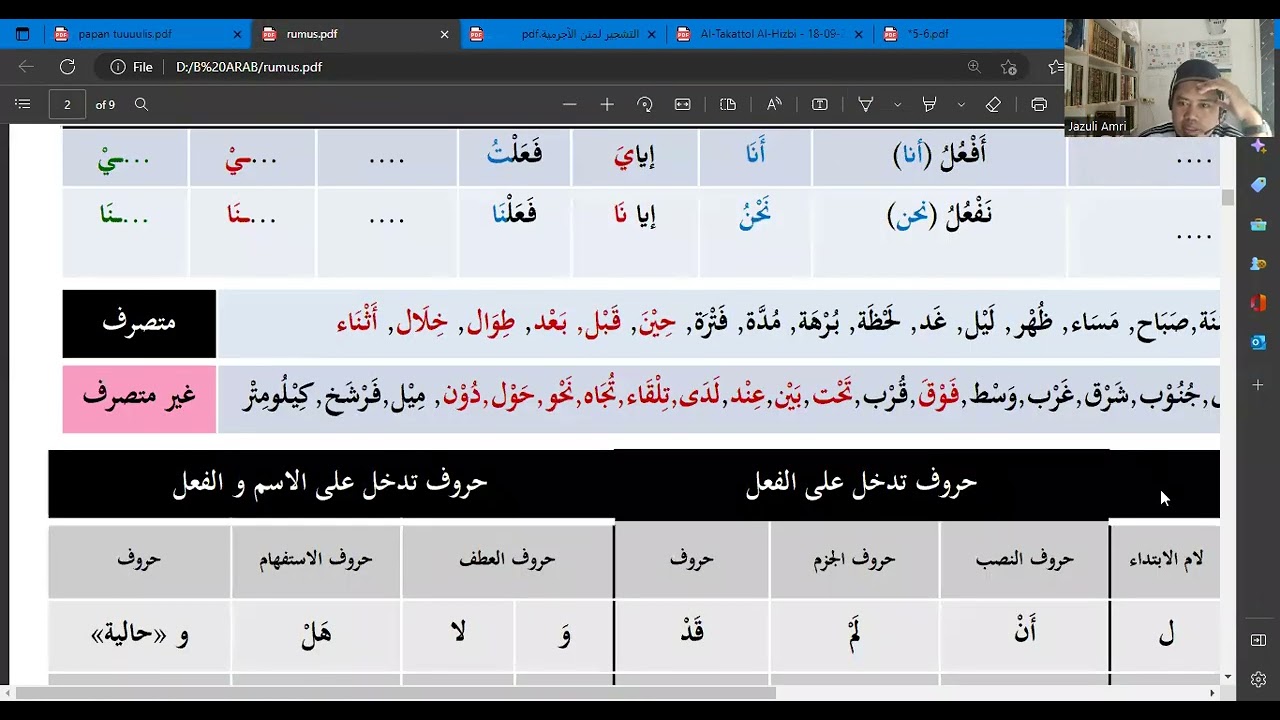Open Copilot in the Edge sidebar
The height and width of the screenshot is (720, 1280).
[1258, 147]
